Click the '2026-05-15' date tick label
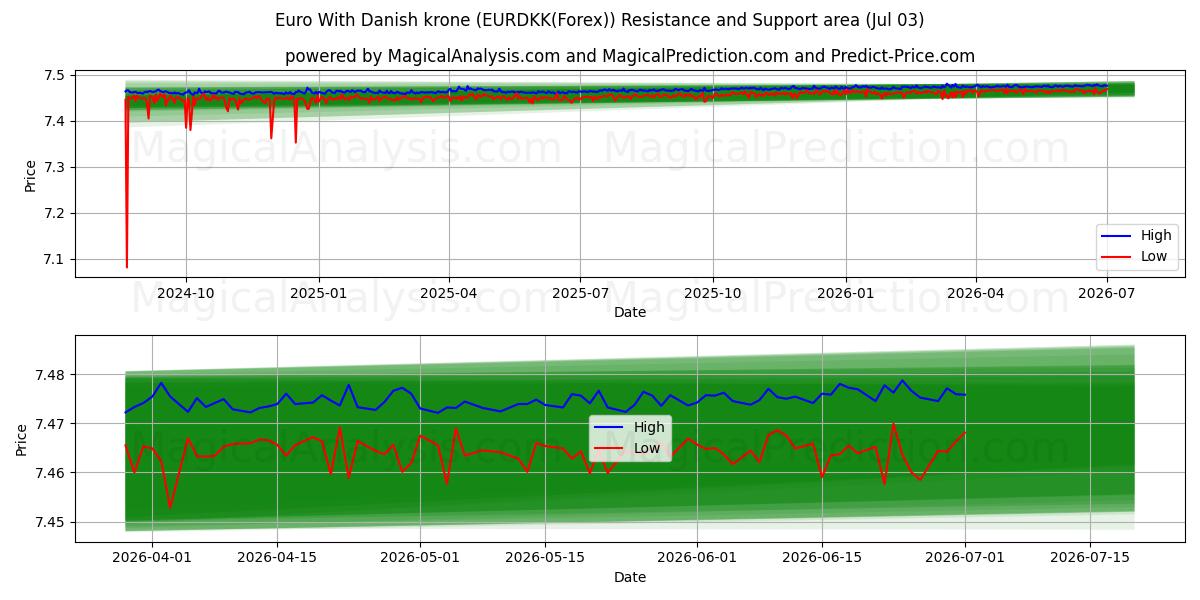The image size is (1200, 600). pyautogui.click(x=545, y=558)
